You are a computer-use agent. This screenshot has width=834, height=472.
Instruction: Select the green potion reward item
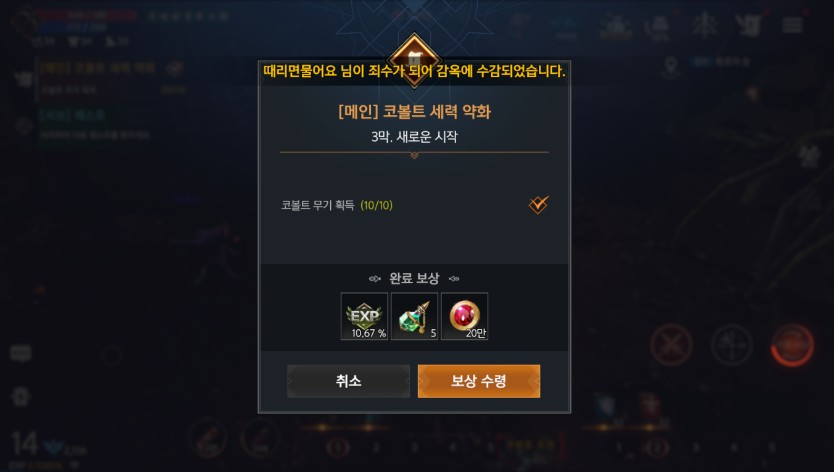point(414,316)
